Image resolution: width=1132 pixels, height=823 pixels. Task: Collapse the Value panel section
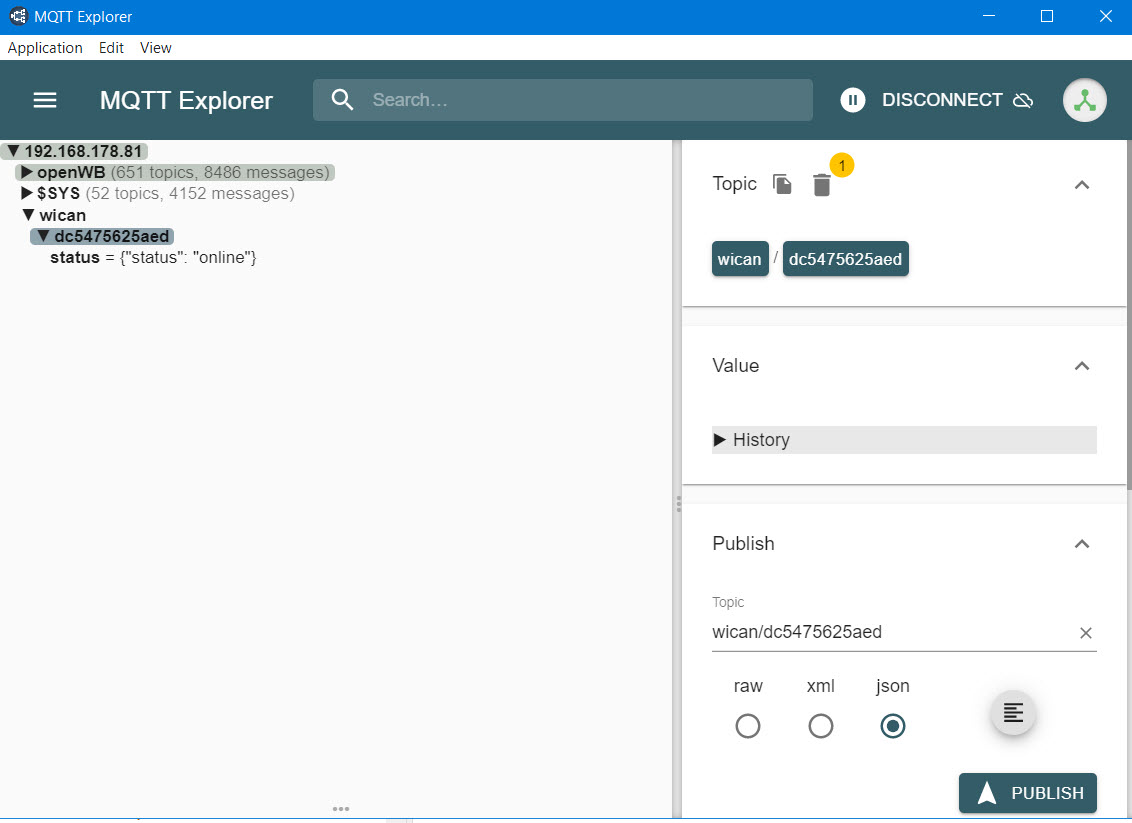[x=1081, y=366]
